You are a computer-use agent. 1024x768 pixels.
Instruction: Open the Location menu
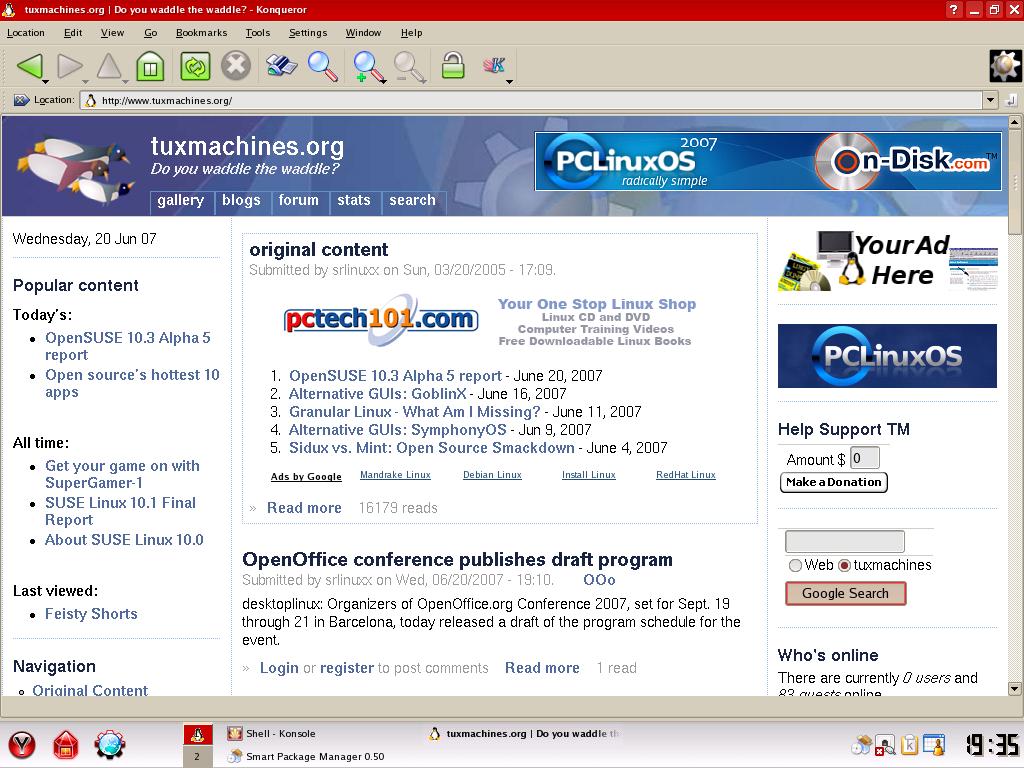click(x=25, y=33)
